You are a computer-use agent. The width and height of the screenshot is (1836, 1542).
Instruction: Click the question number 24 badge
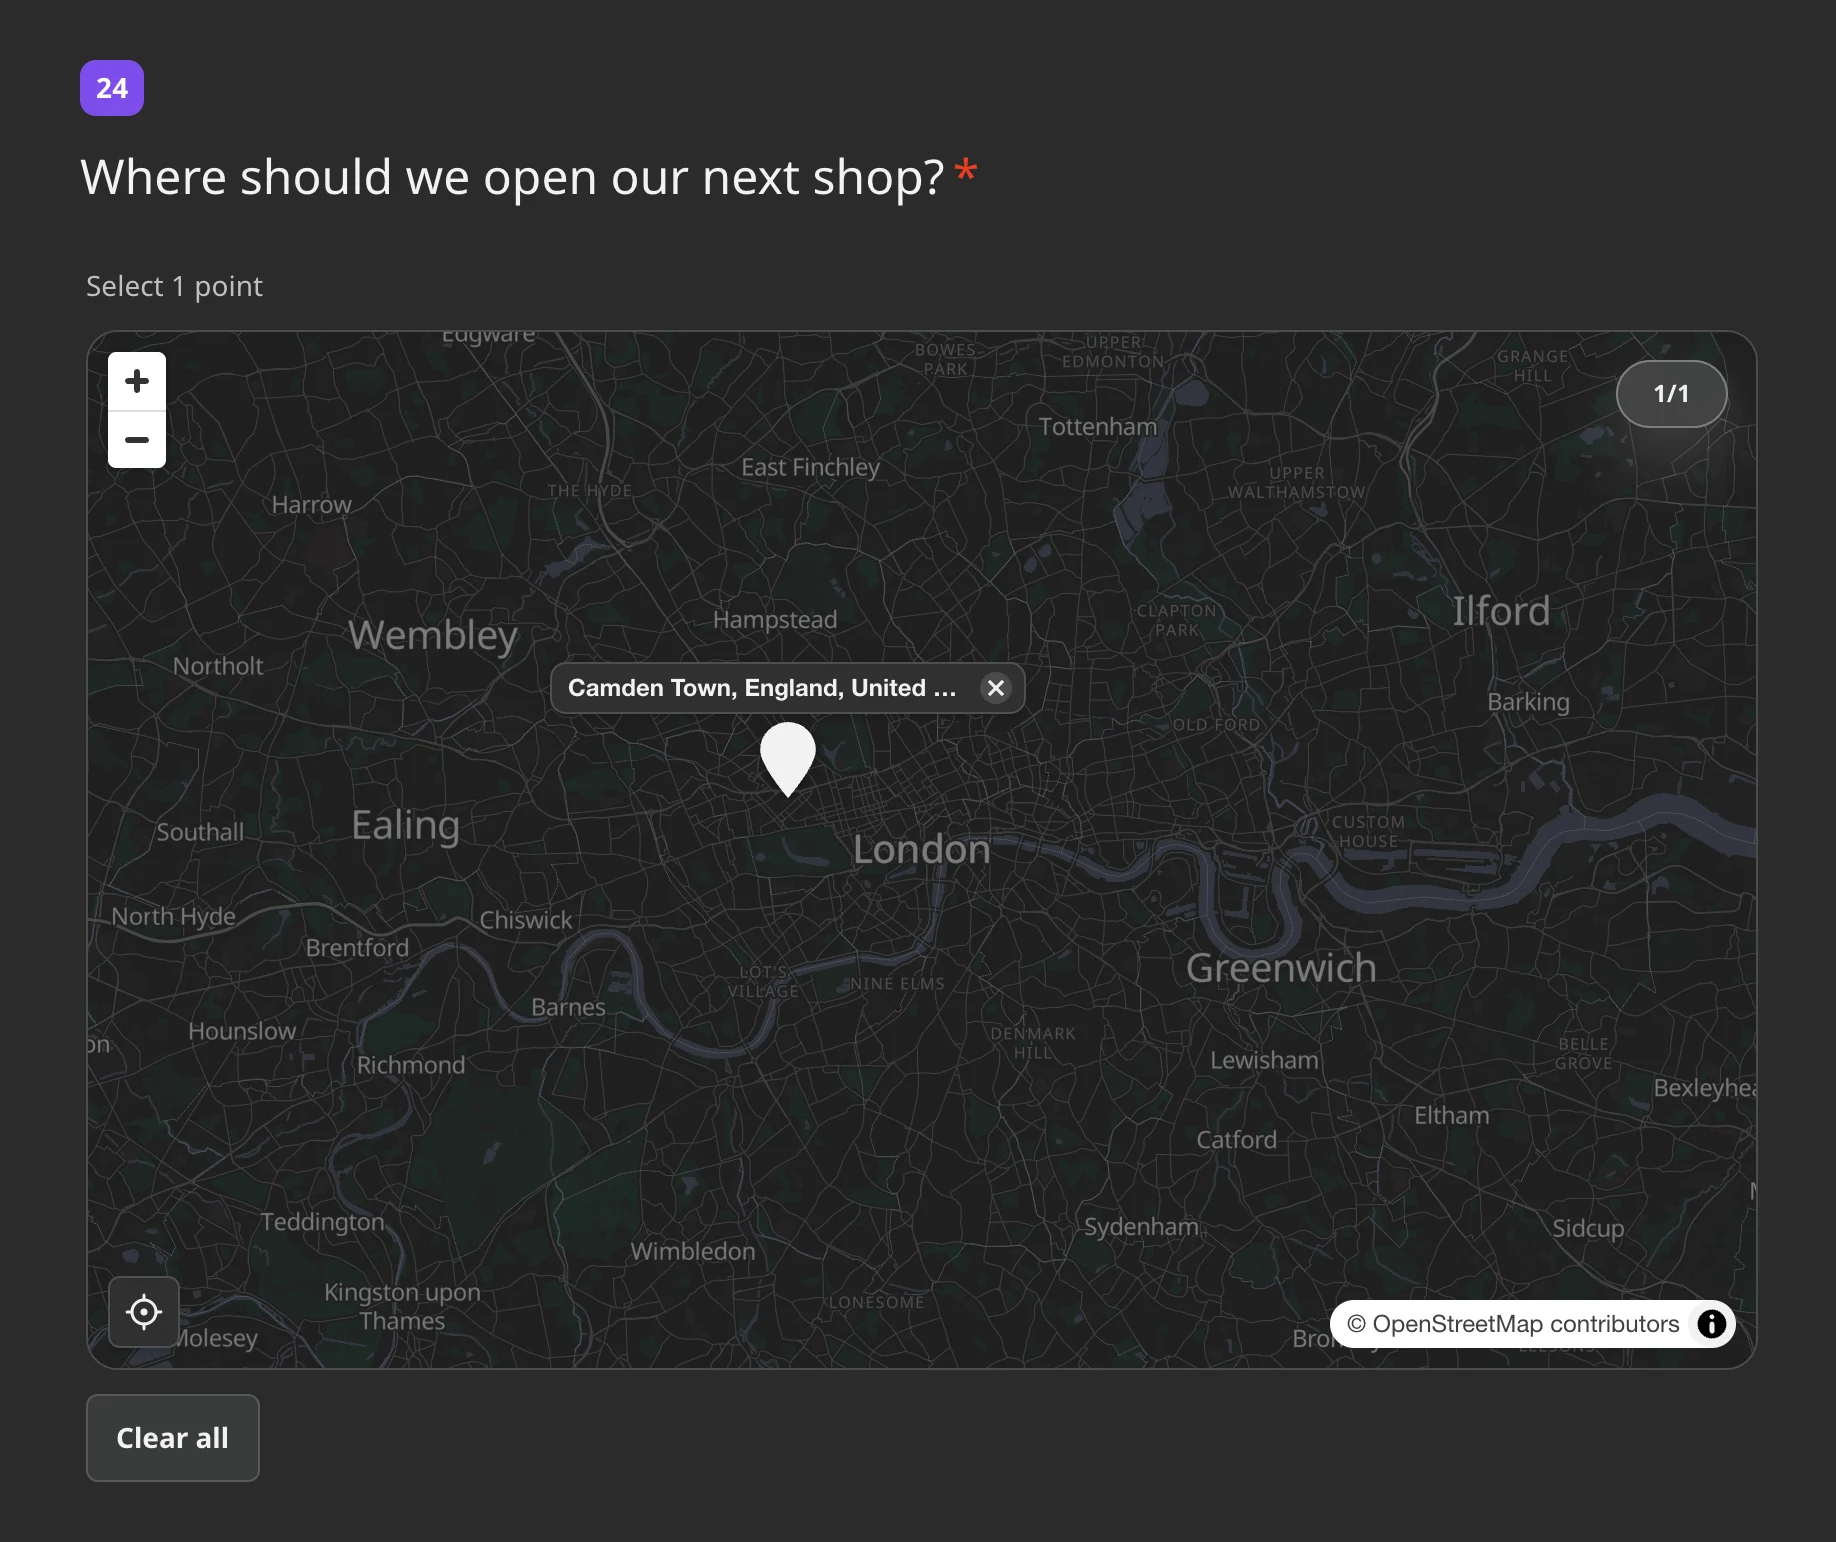(x=112, y=88)
